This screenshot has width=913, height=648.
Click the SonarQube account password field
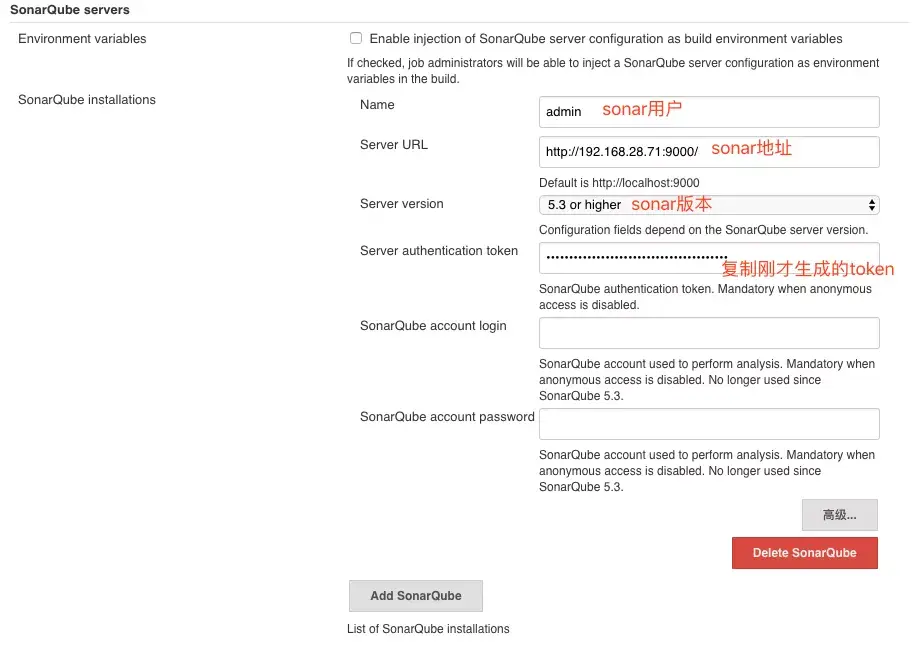pyautogui.click(x=708, y=424)
